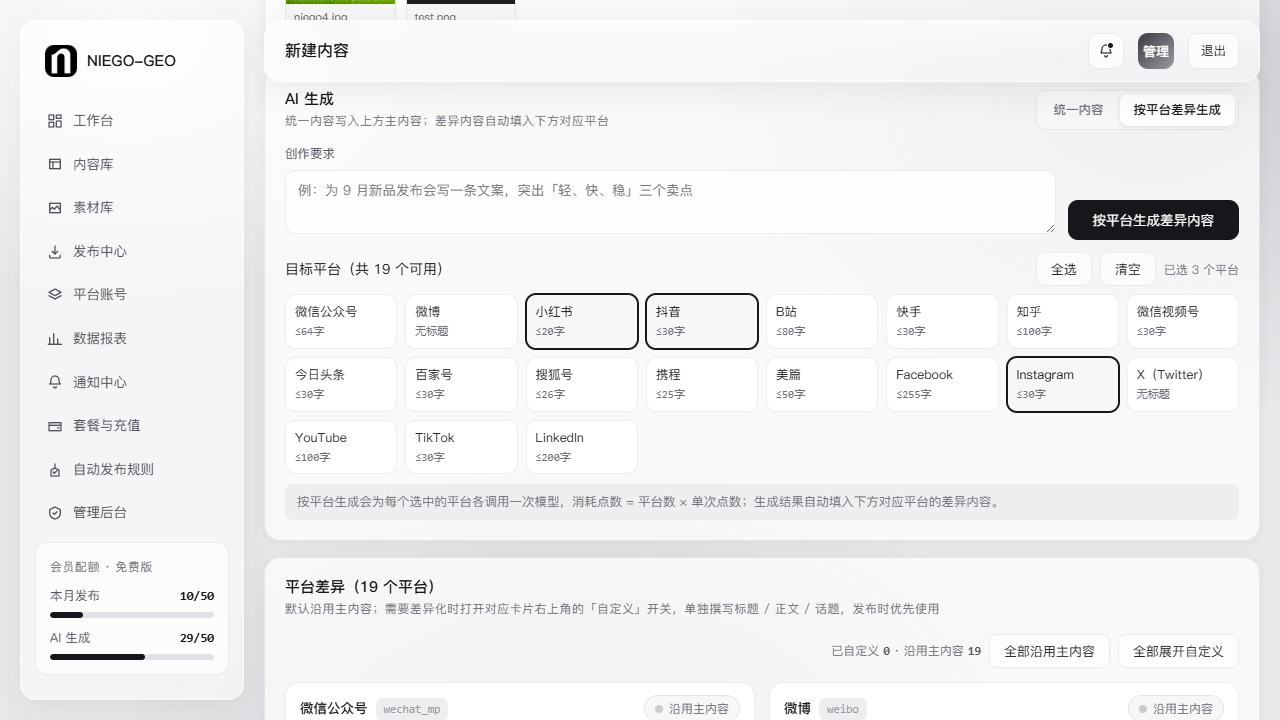Click the 29/50 AI generation count
1280x720 pixels.
197,638
